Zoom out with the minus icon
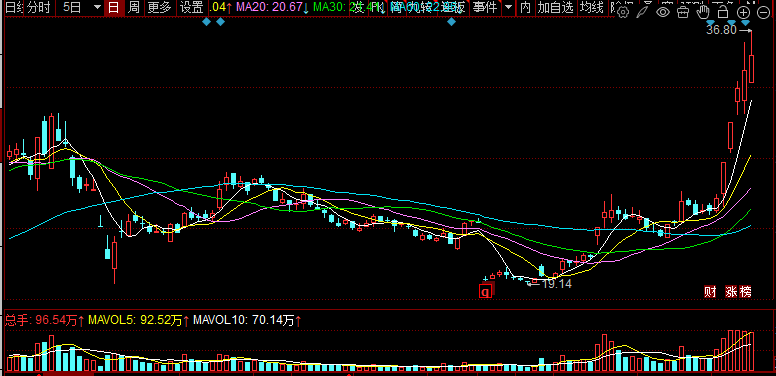776x376 pixels. (x=763, y=12)
